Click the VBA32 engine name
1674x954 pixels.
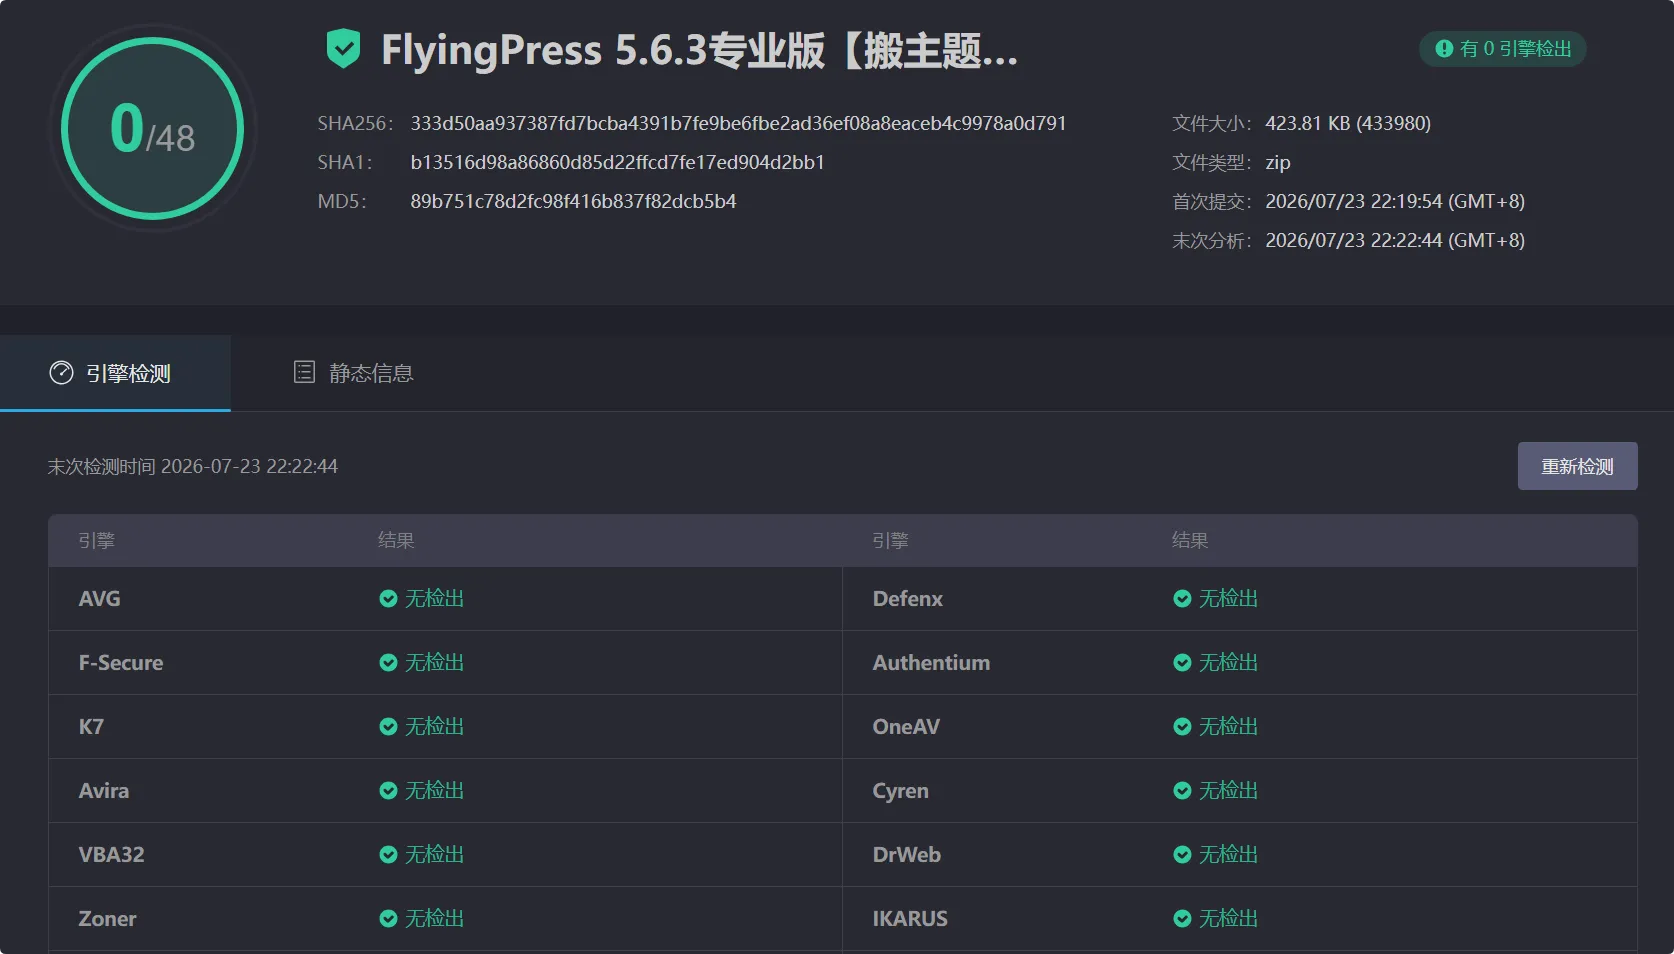coord(111,855)
